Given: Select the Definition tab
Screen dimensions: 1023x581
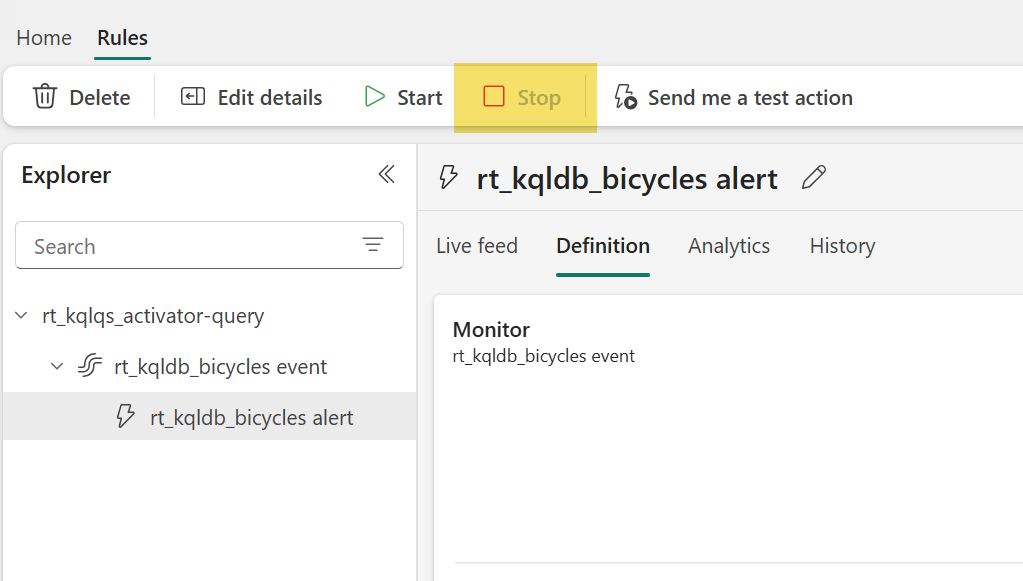Looking at the screenshot, I should coord(603,246).
